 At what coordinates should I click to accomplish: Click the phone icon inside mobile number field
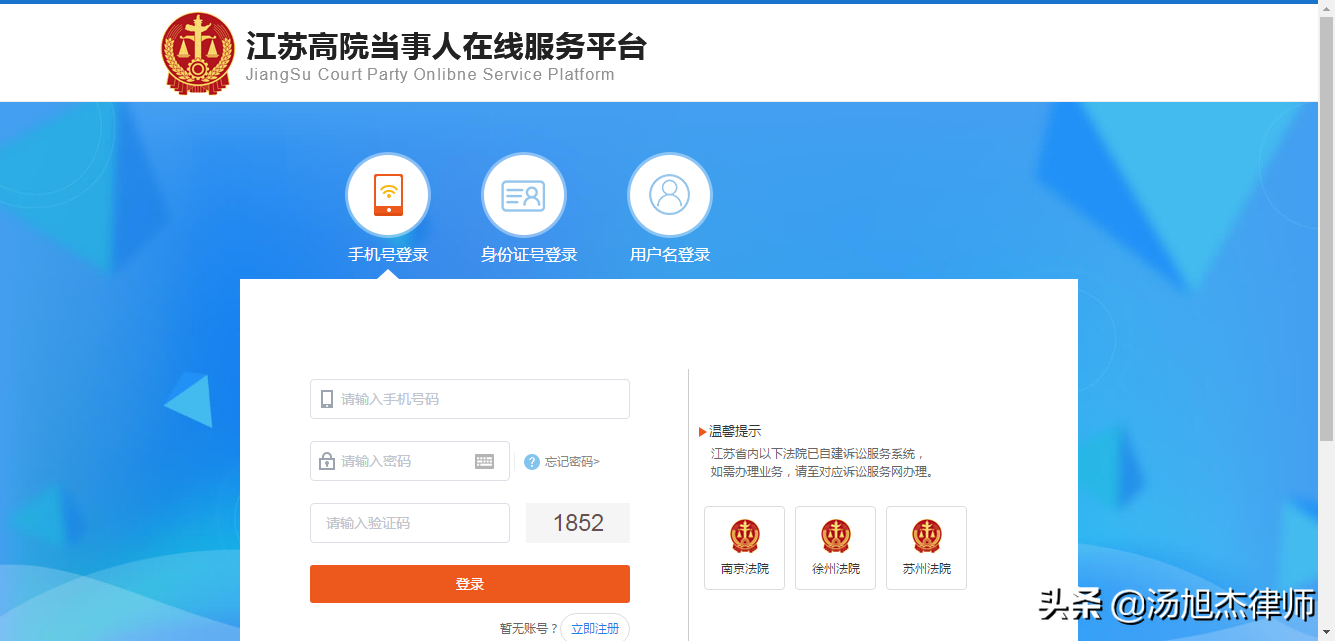(x=326, y=398)
